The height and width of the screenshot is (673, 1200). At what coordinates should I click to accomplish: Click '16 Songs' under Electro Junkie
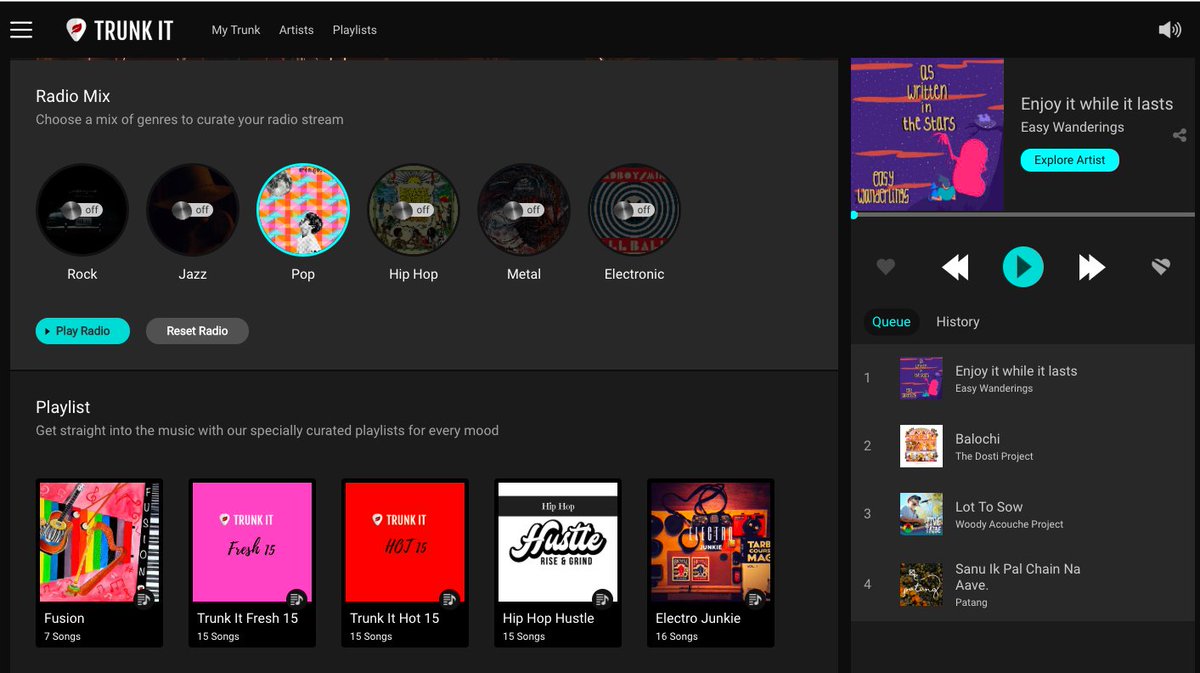point(676,636)
